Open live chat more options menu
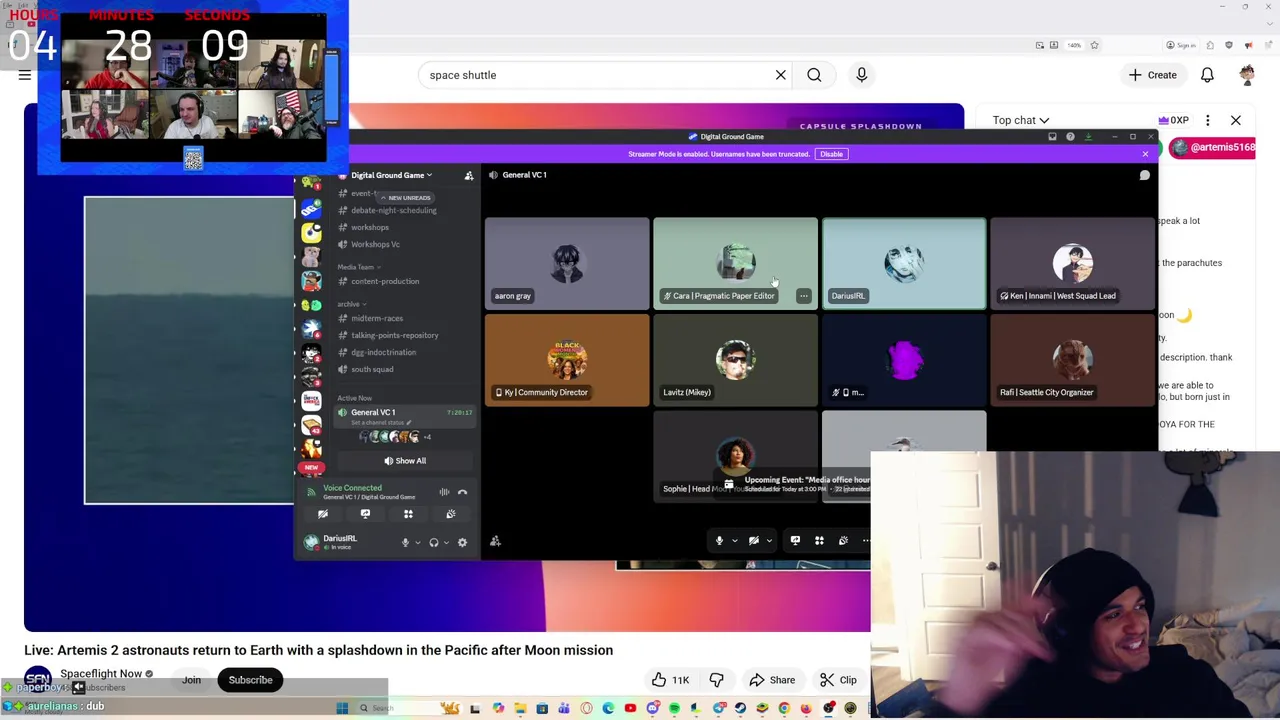This screenshot has width=1280, height=720. point(1207,120)
